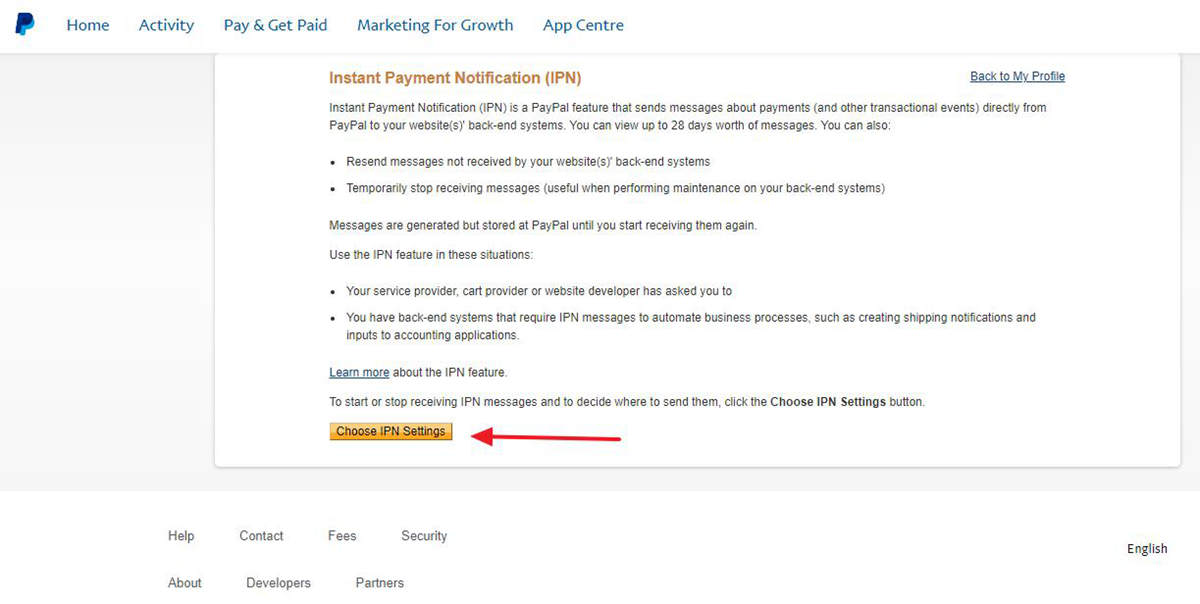Open the Back to My Profile link
The image size is (1200, 604).
click(1017, 76)
